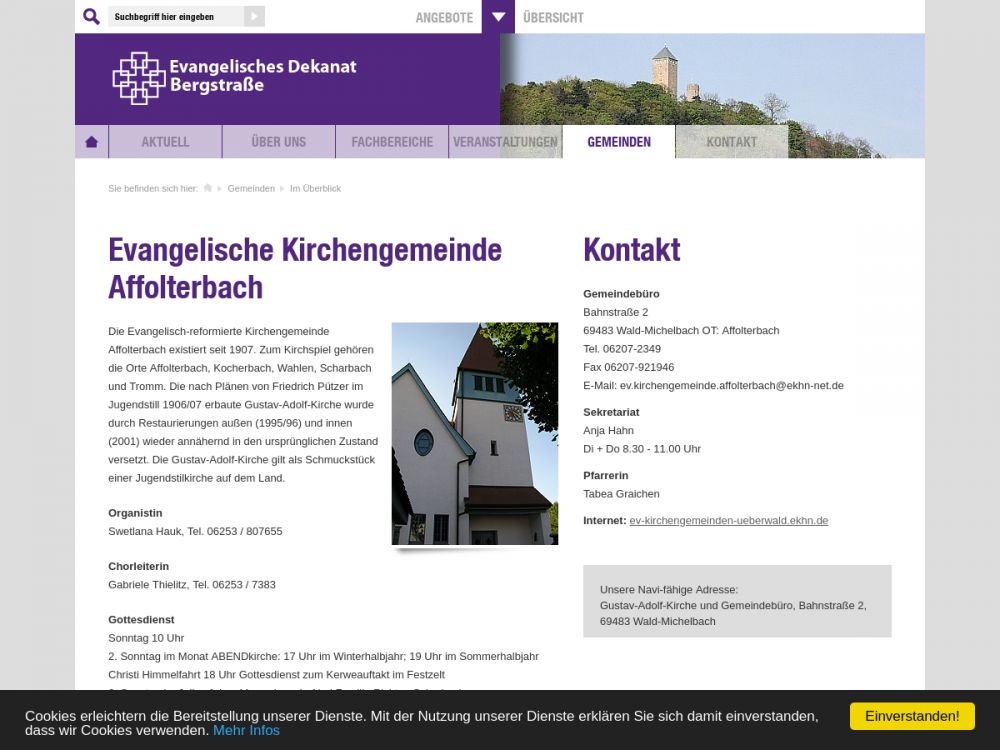Click the Evangelisches Dekanat Bergstraße logo
The height and width of the screenshot is (750, 1000).
[x=234, y=77]
